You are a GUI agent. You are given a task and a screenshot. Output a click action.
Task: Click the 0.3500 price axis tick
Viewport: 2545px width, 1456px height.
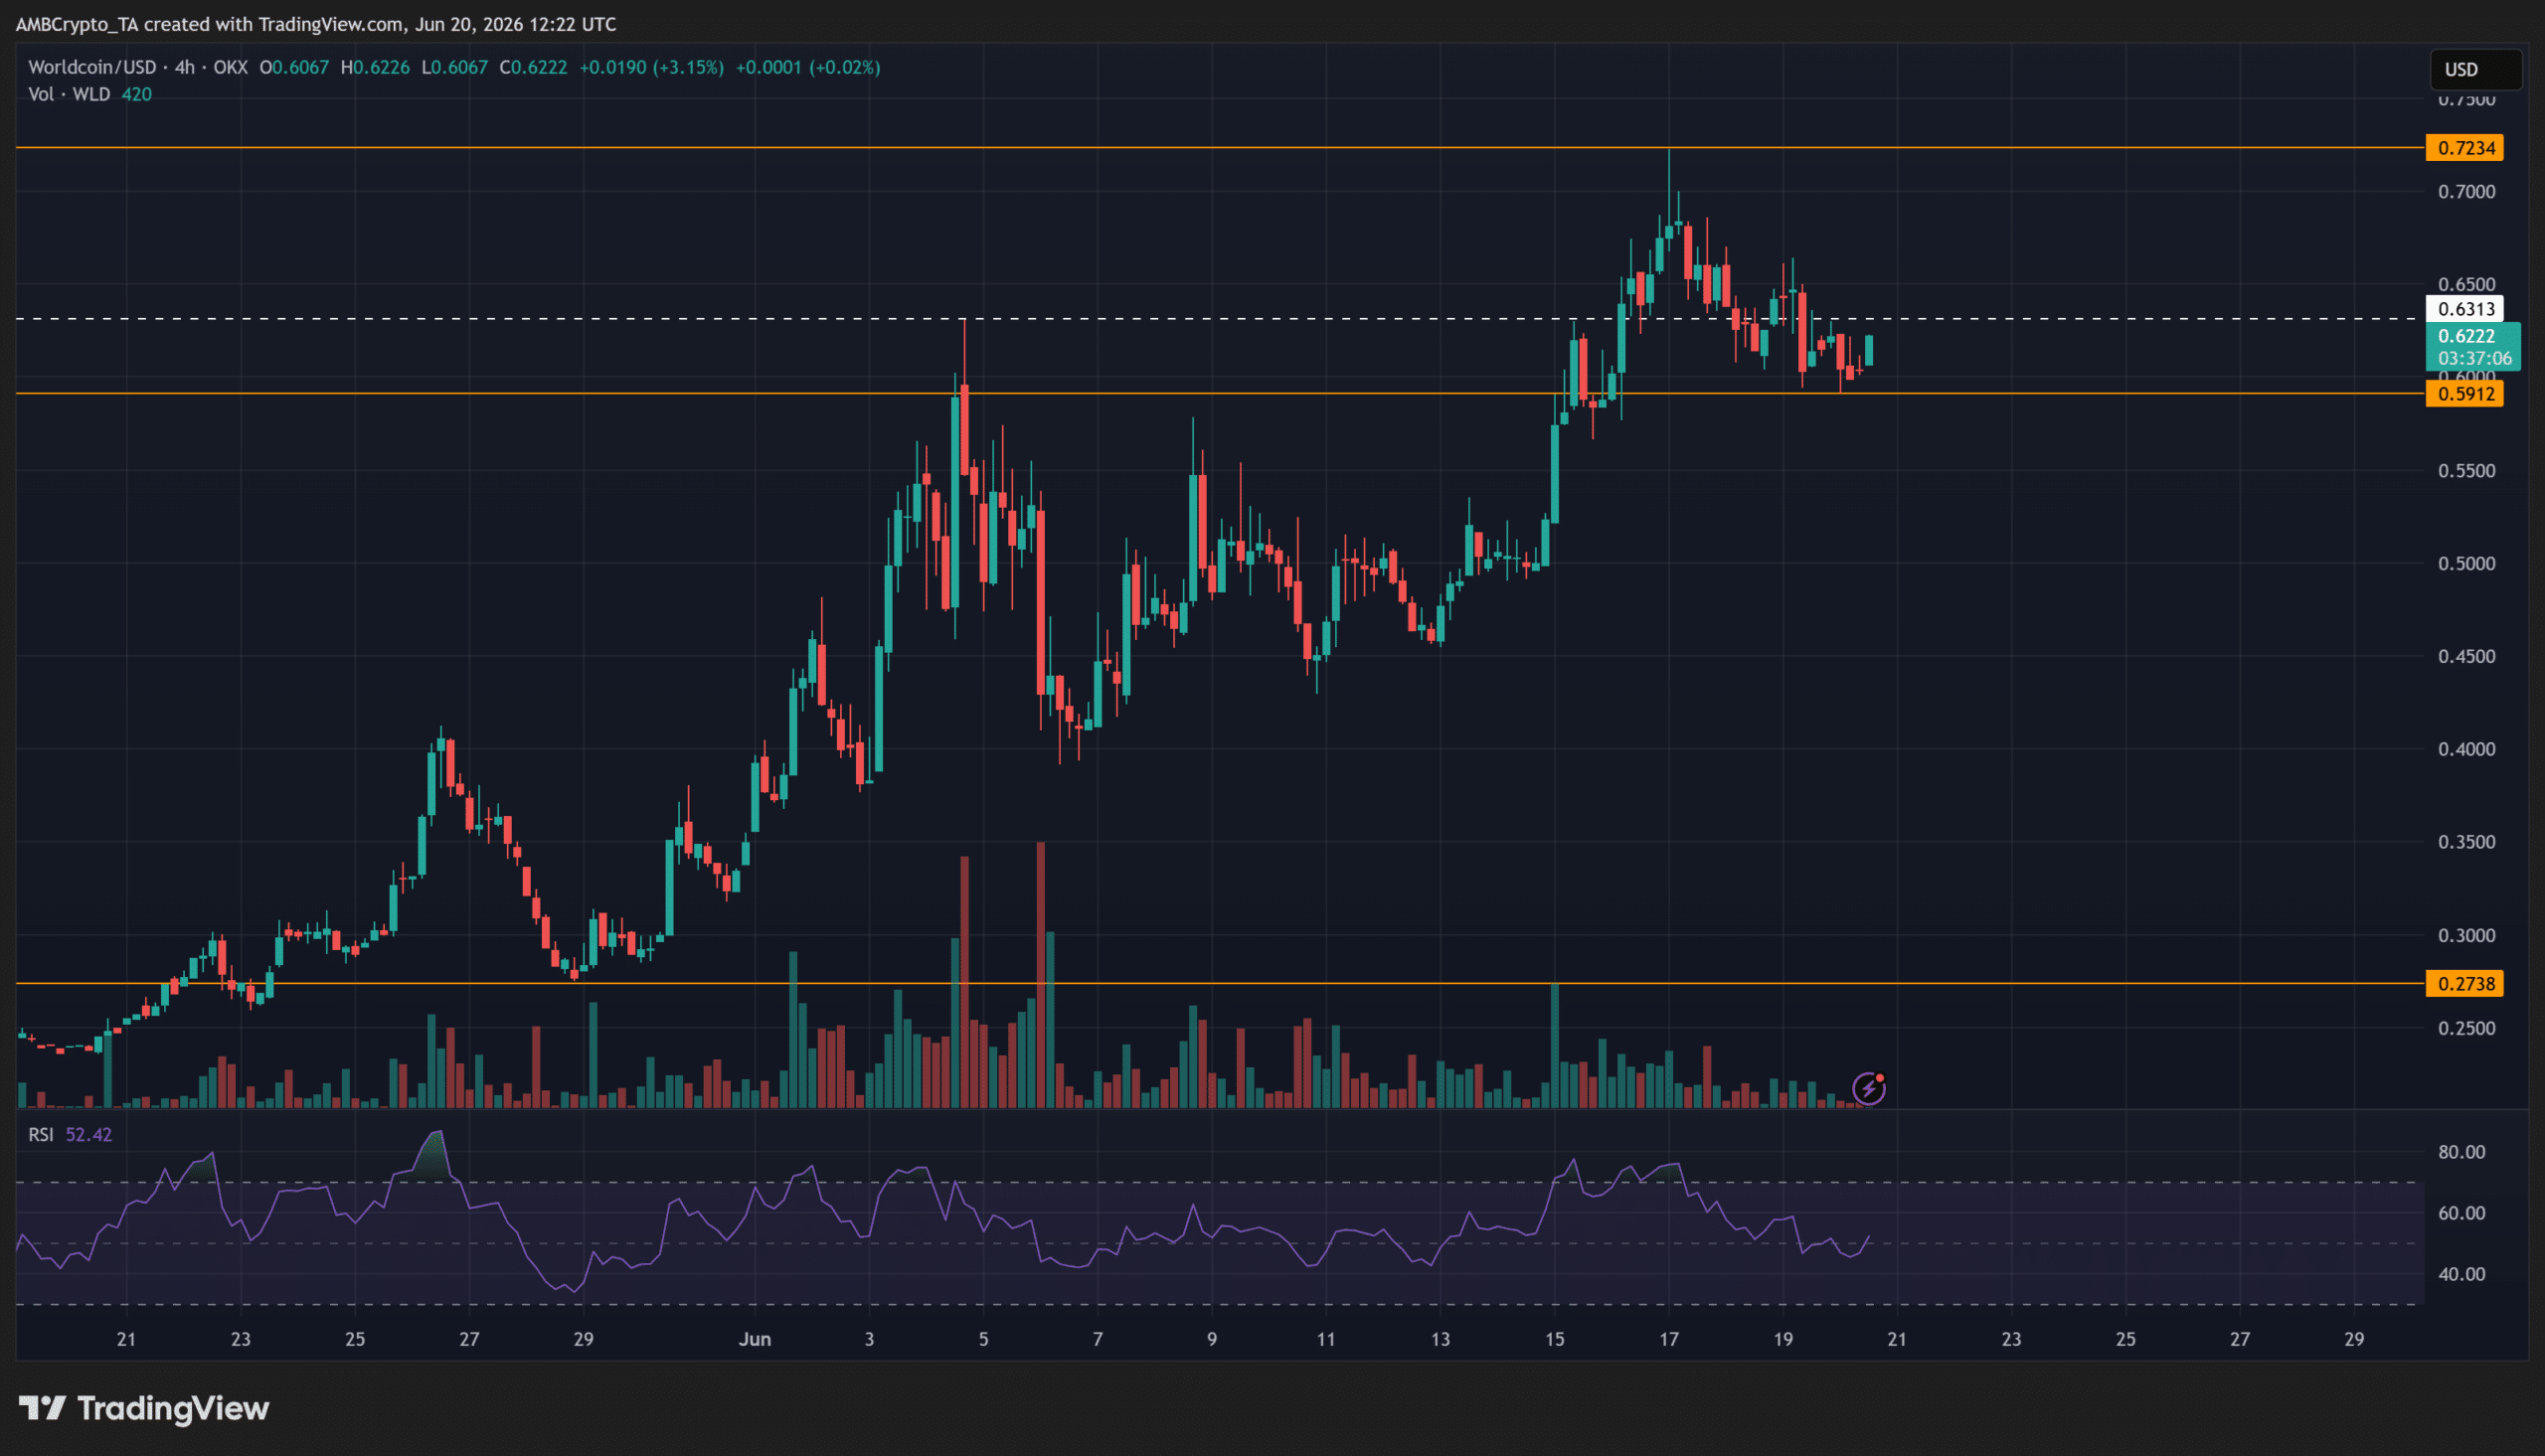[x=2466, y=842]
